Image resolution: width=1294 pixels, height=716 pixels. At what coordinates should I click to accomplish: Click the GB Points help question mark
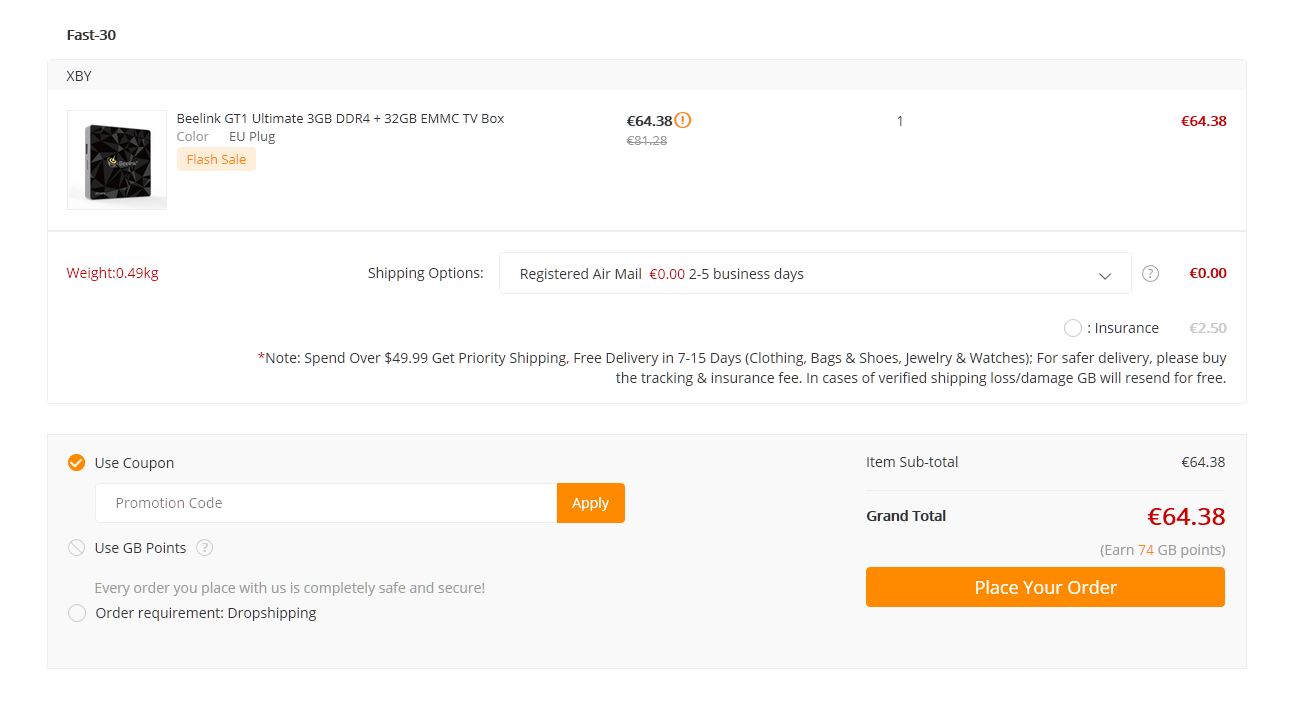(205, 547)
